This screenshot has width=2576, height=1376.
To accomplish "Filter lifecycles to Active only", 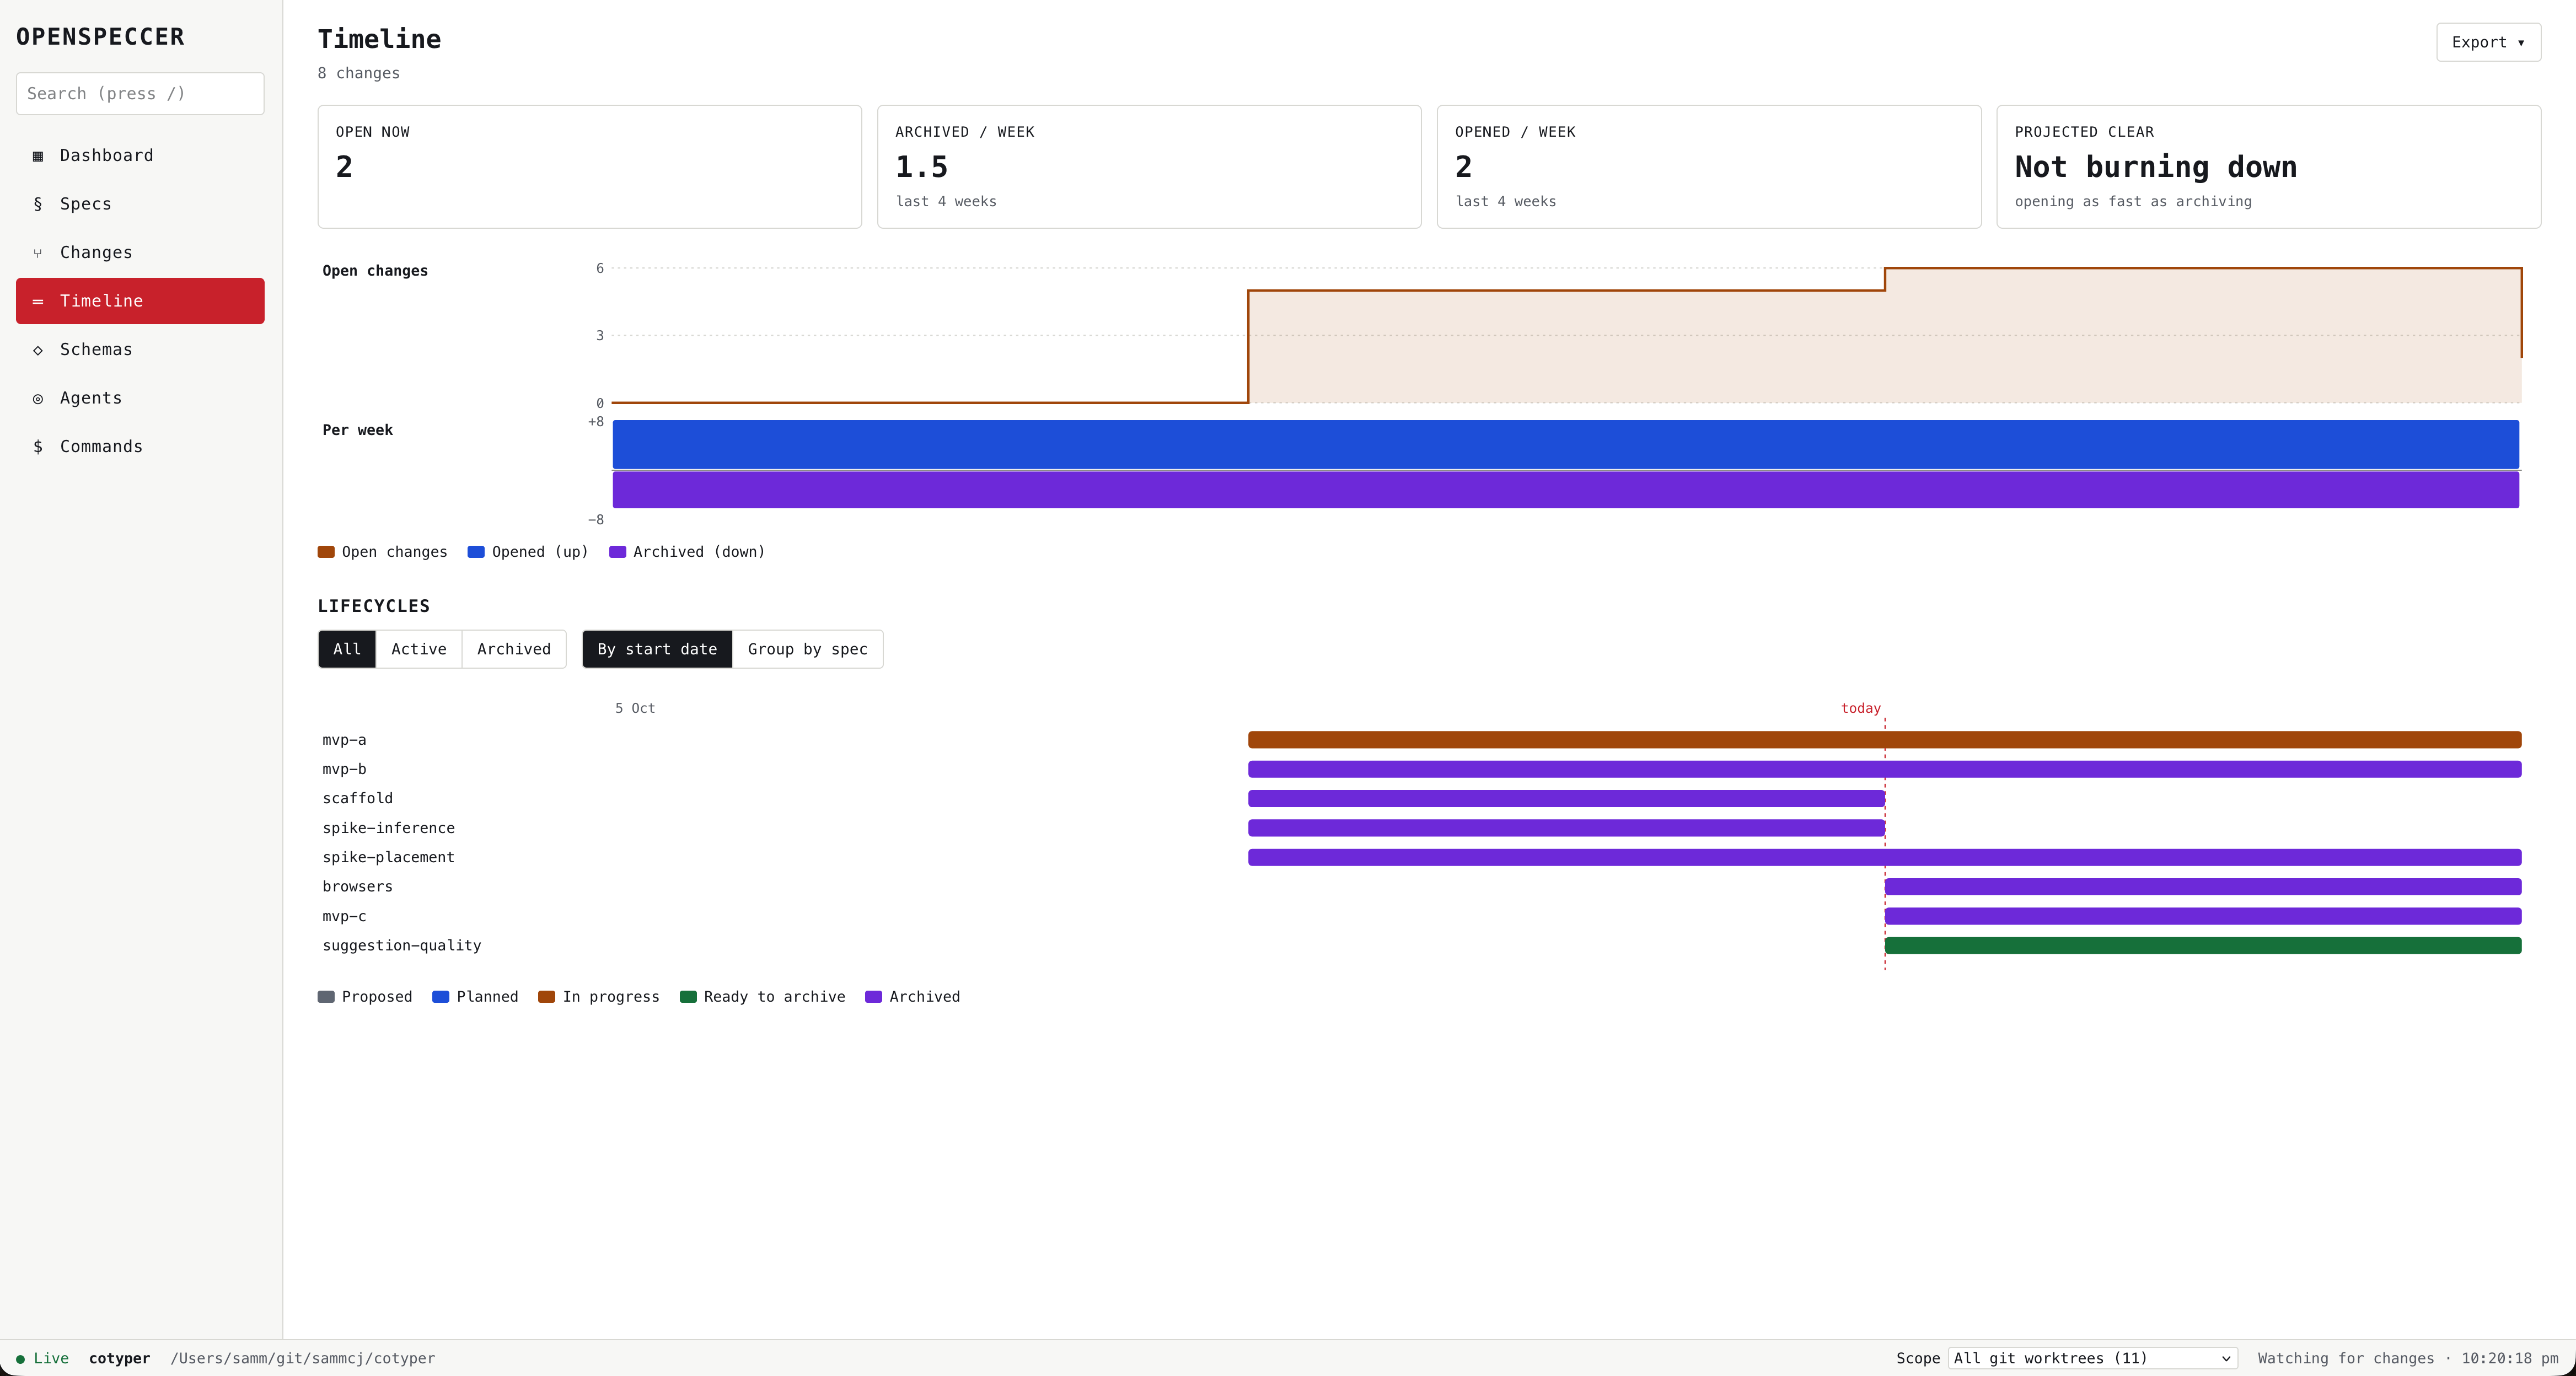I will click(x=419, y=649).
